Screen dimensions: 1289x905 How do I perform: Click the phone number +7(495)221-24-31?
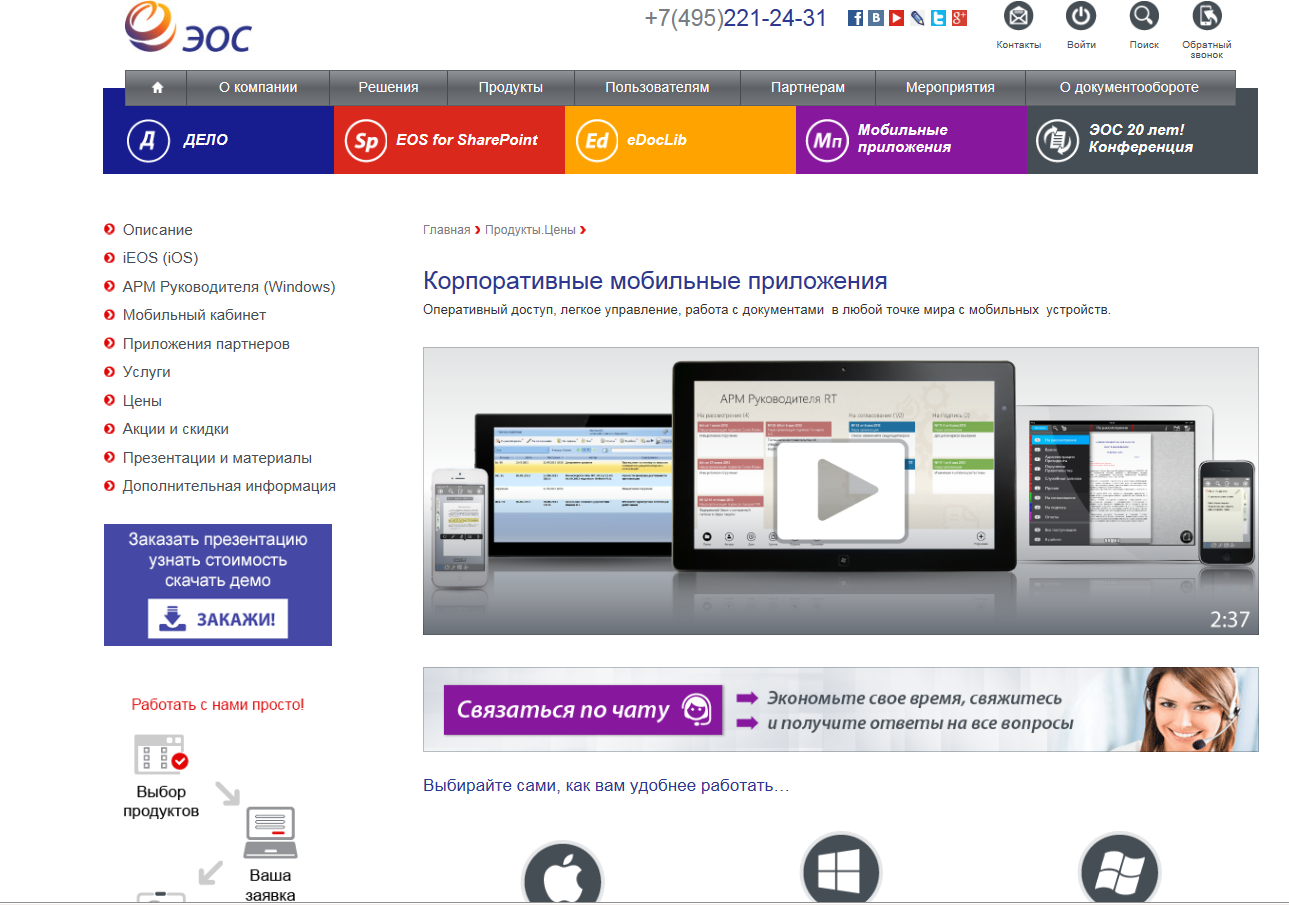pos(736,18)
